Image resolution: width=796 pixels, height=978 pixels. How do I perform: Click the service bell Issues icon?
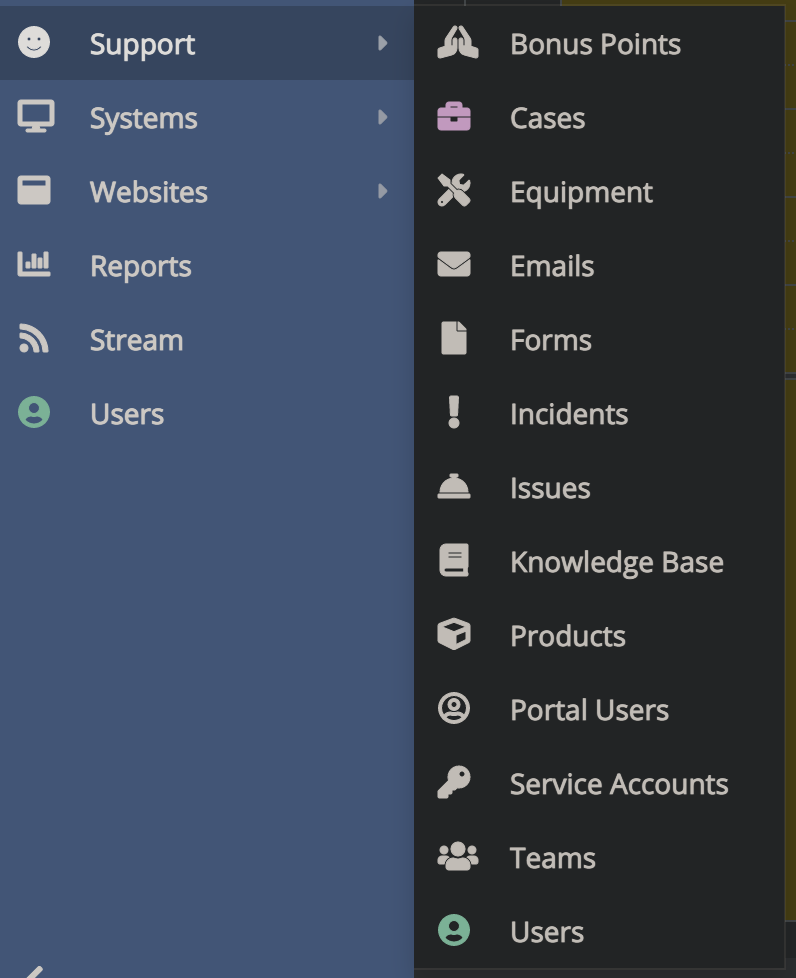pyautogui.click(x=454, y=488)
